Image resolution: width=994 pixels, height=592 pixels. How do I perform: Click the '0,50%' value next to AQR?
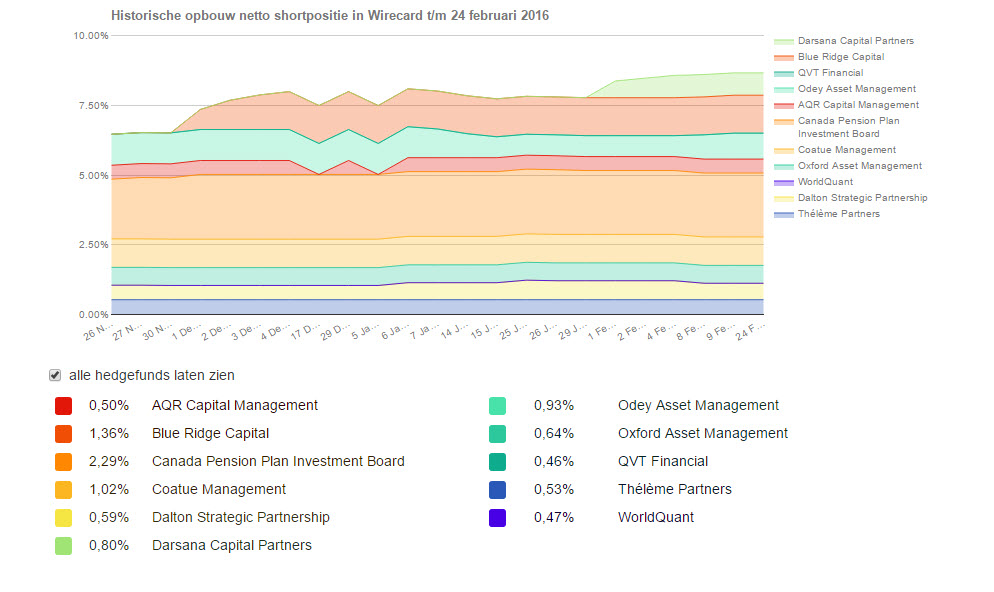[x=108, y=405]
